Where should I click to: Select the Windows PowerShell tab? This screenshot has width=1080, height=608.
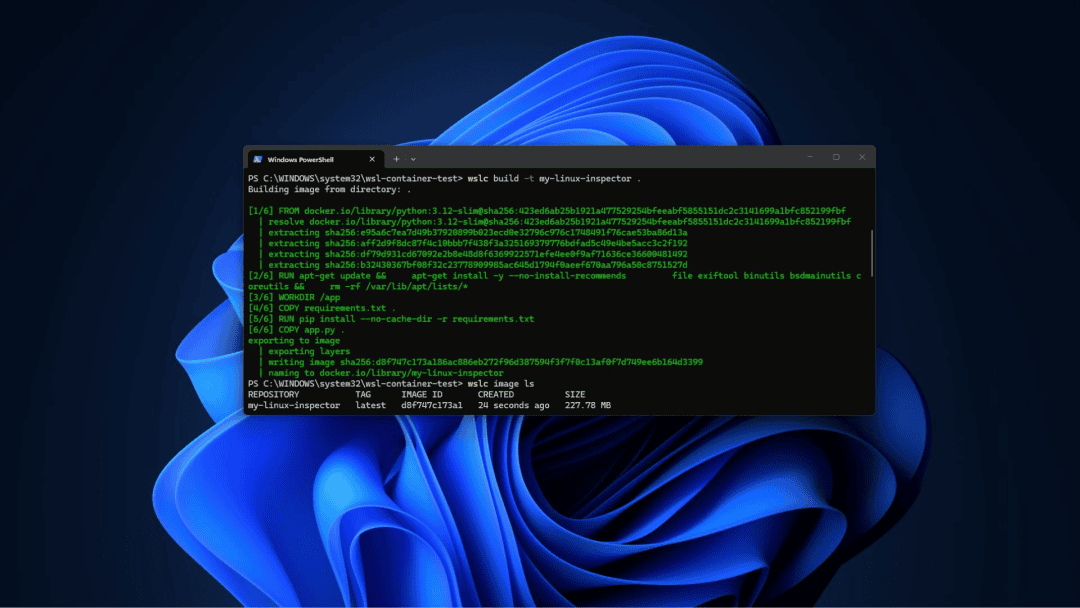(314, 159)
